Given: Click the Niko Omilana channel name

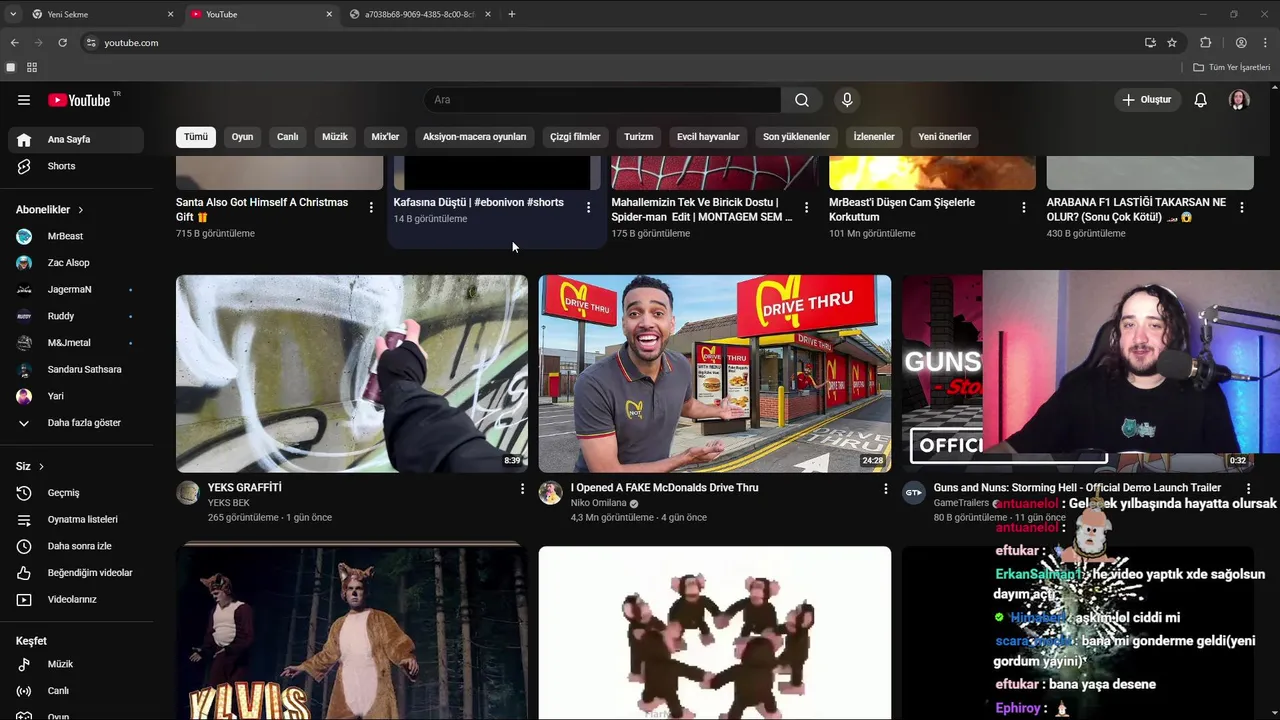Looking at the screenshot, I should coord(598,503).
